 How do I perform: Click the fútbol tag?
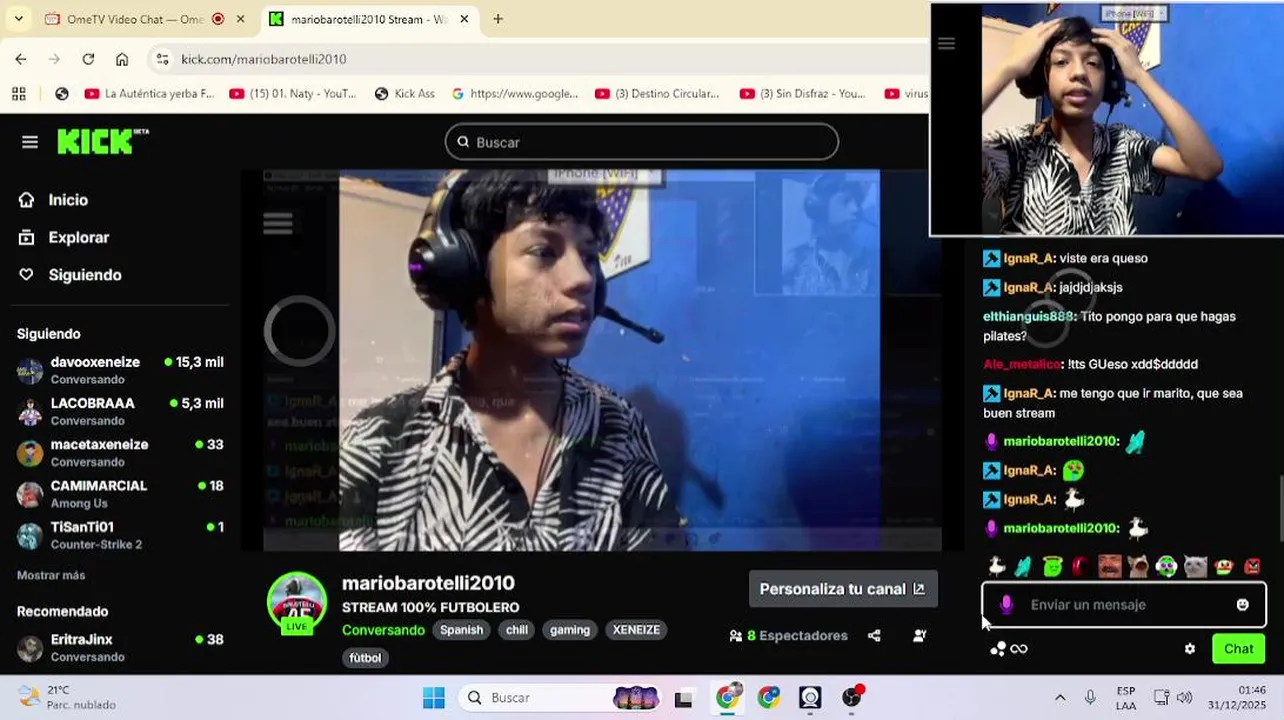(x=365, y=658)
